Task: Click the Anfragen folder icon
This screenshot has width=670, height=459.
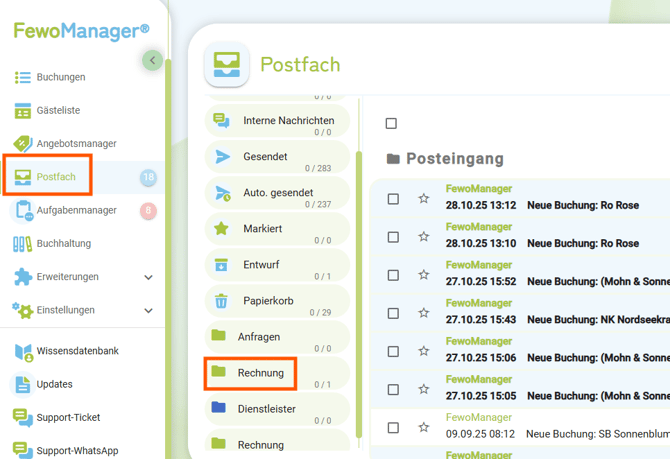Action: [x=218, y=335]
